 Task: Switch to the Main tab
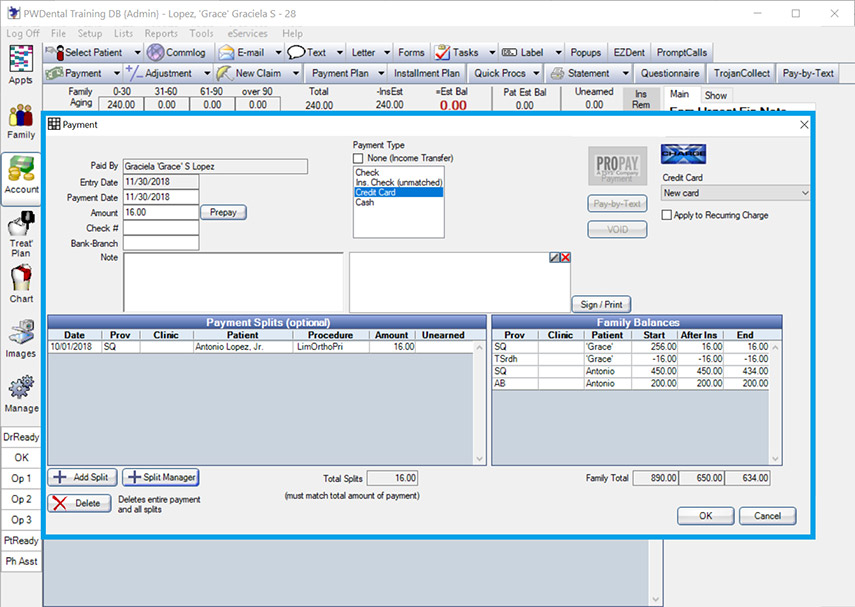679,94
